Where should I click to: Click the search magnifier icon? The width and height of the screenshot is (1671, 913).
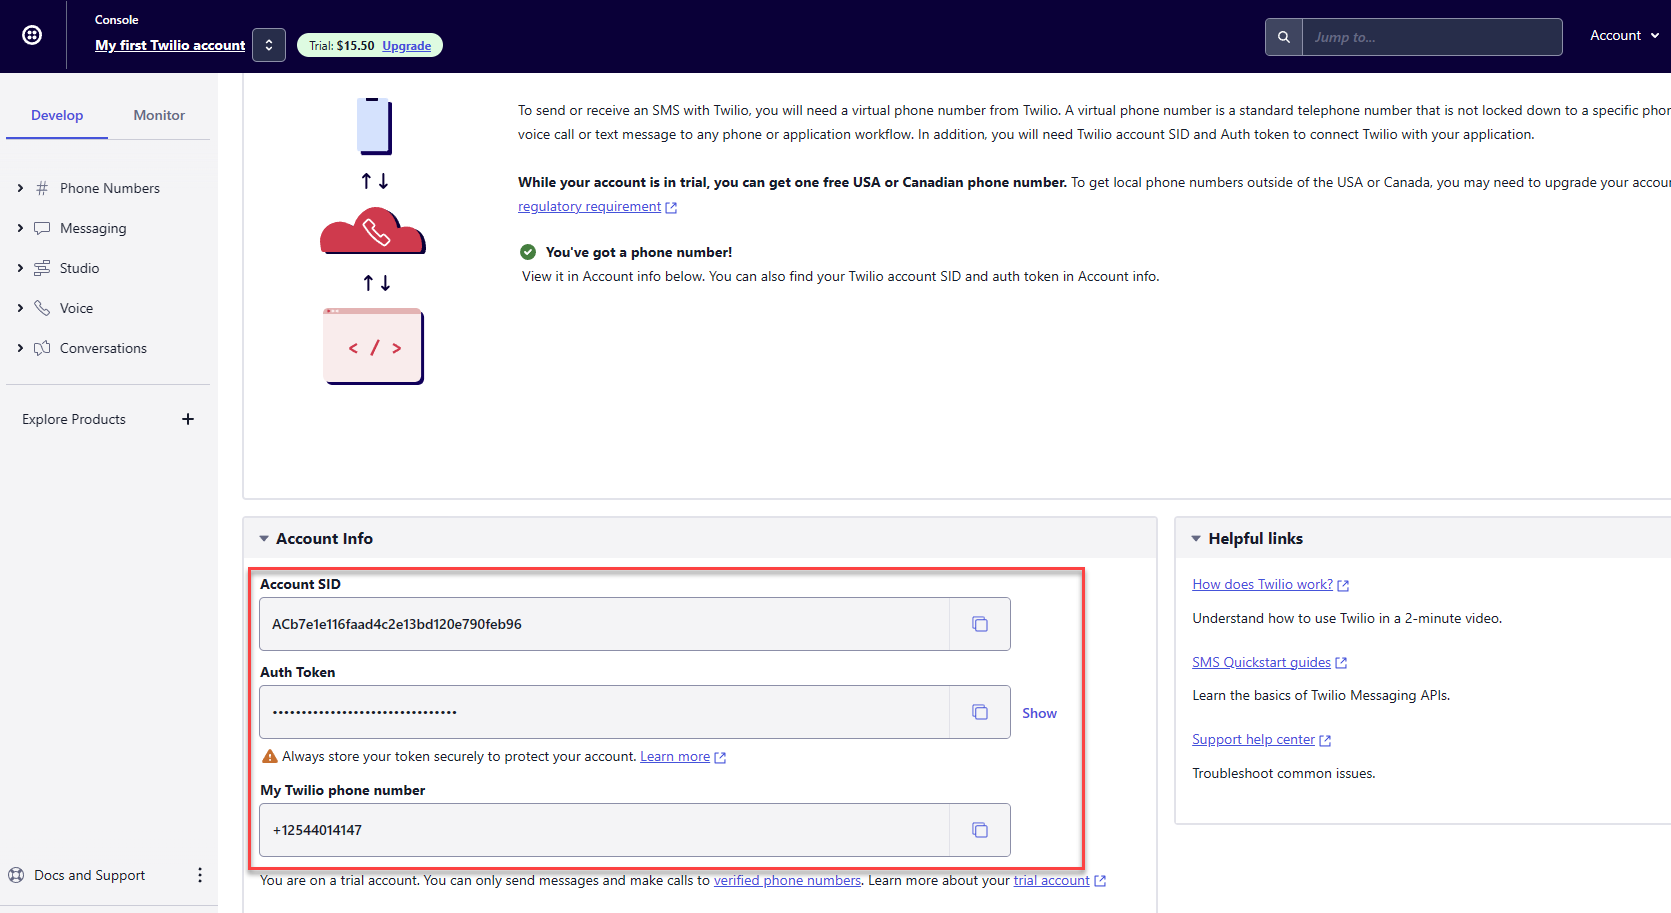pyautogui.click(x=1283, y=37)
